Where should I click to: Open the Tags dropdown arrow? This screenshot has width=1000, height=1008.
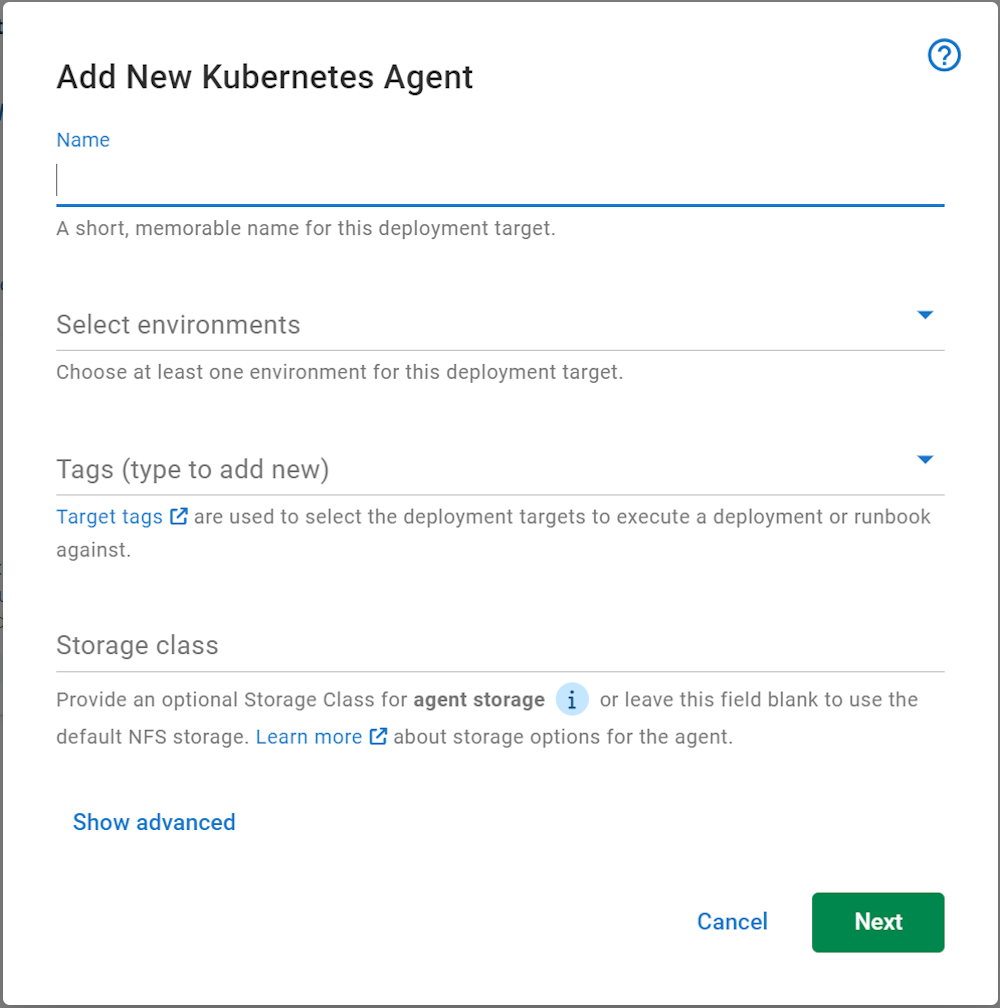pos(926,459)
